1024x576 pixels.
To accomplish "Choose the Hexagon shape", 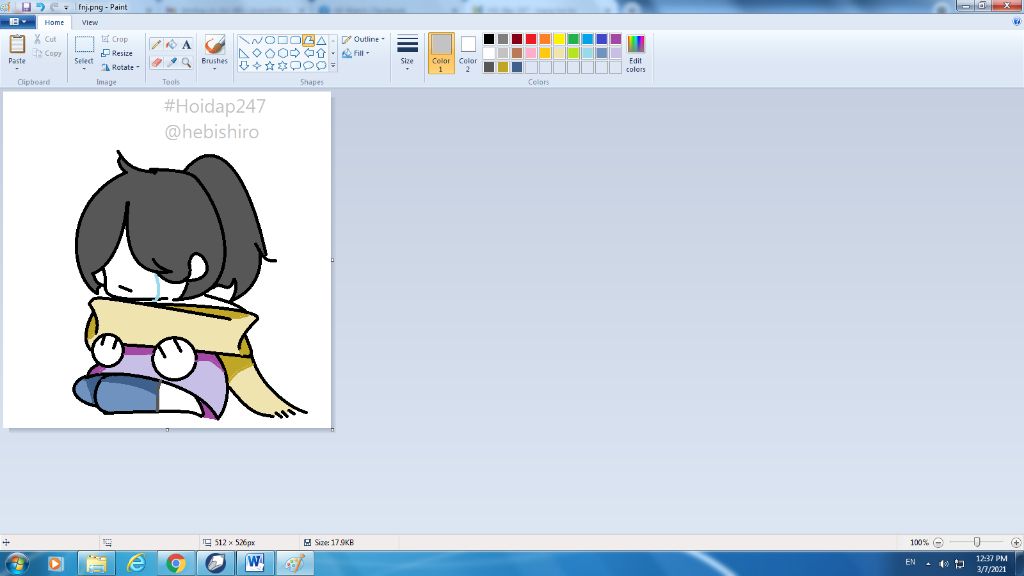I will [x=283, y=53].
